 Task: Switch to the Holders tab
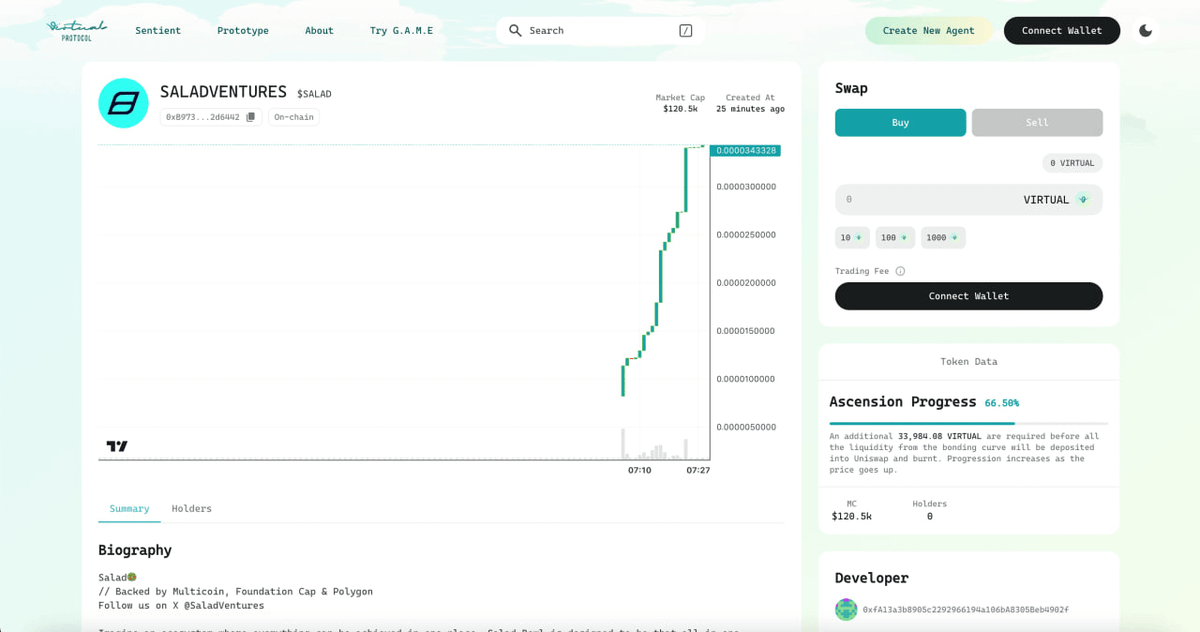click(191, 508)
